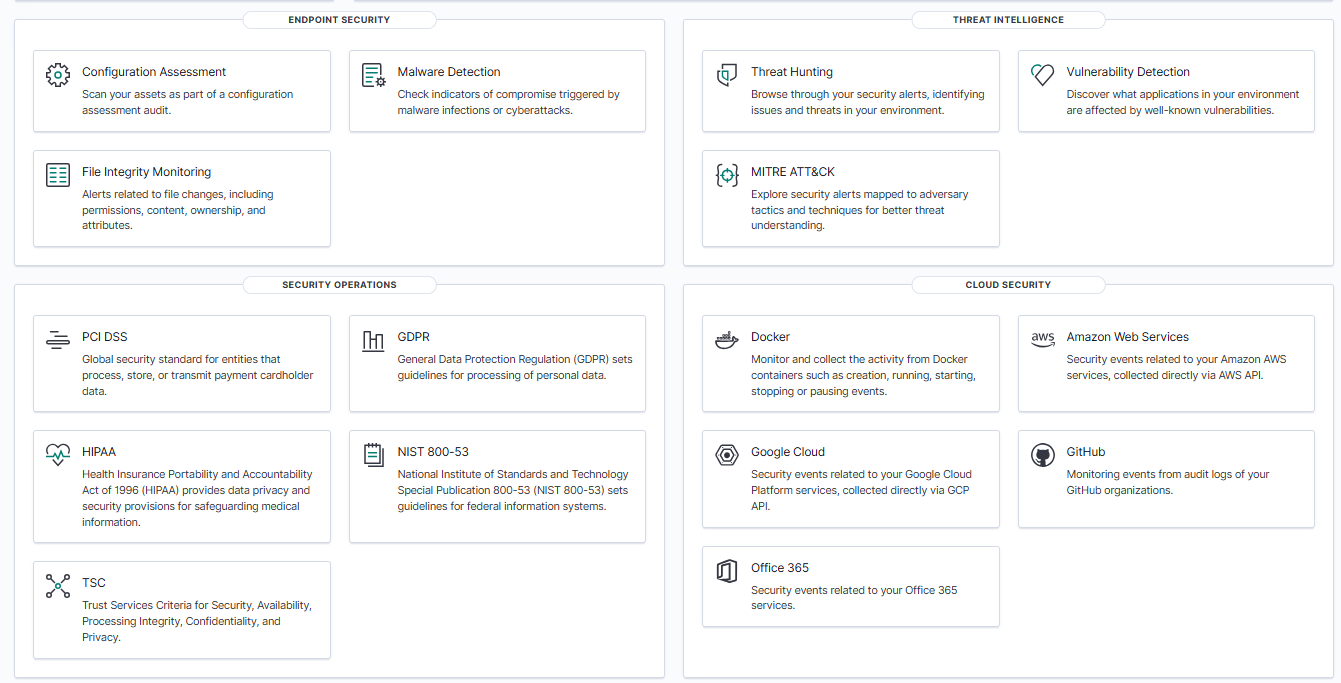Click the PCI DSS lines icon
Image resolution: width=1341 pixels, height=683 pixels.
[58, 340]
